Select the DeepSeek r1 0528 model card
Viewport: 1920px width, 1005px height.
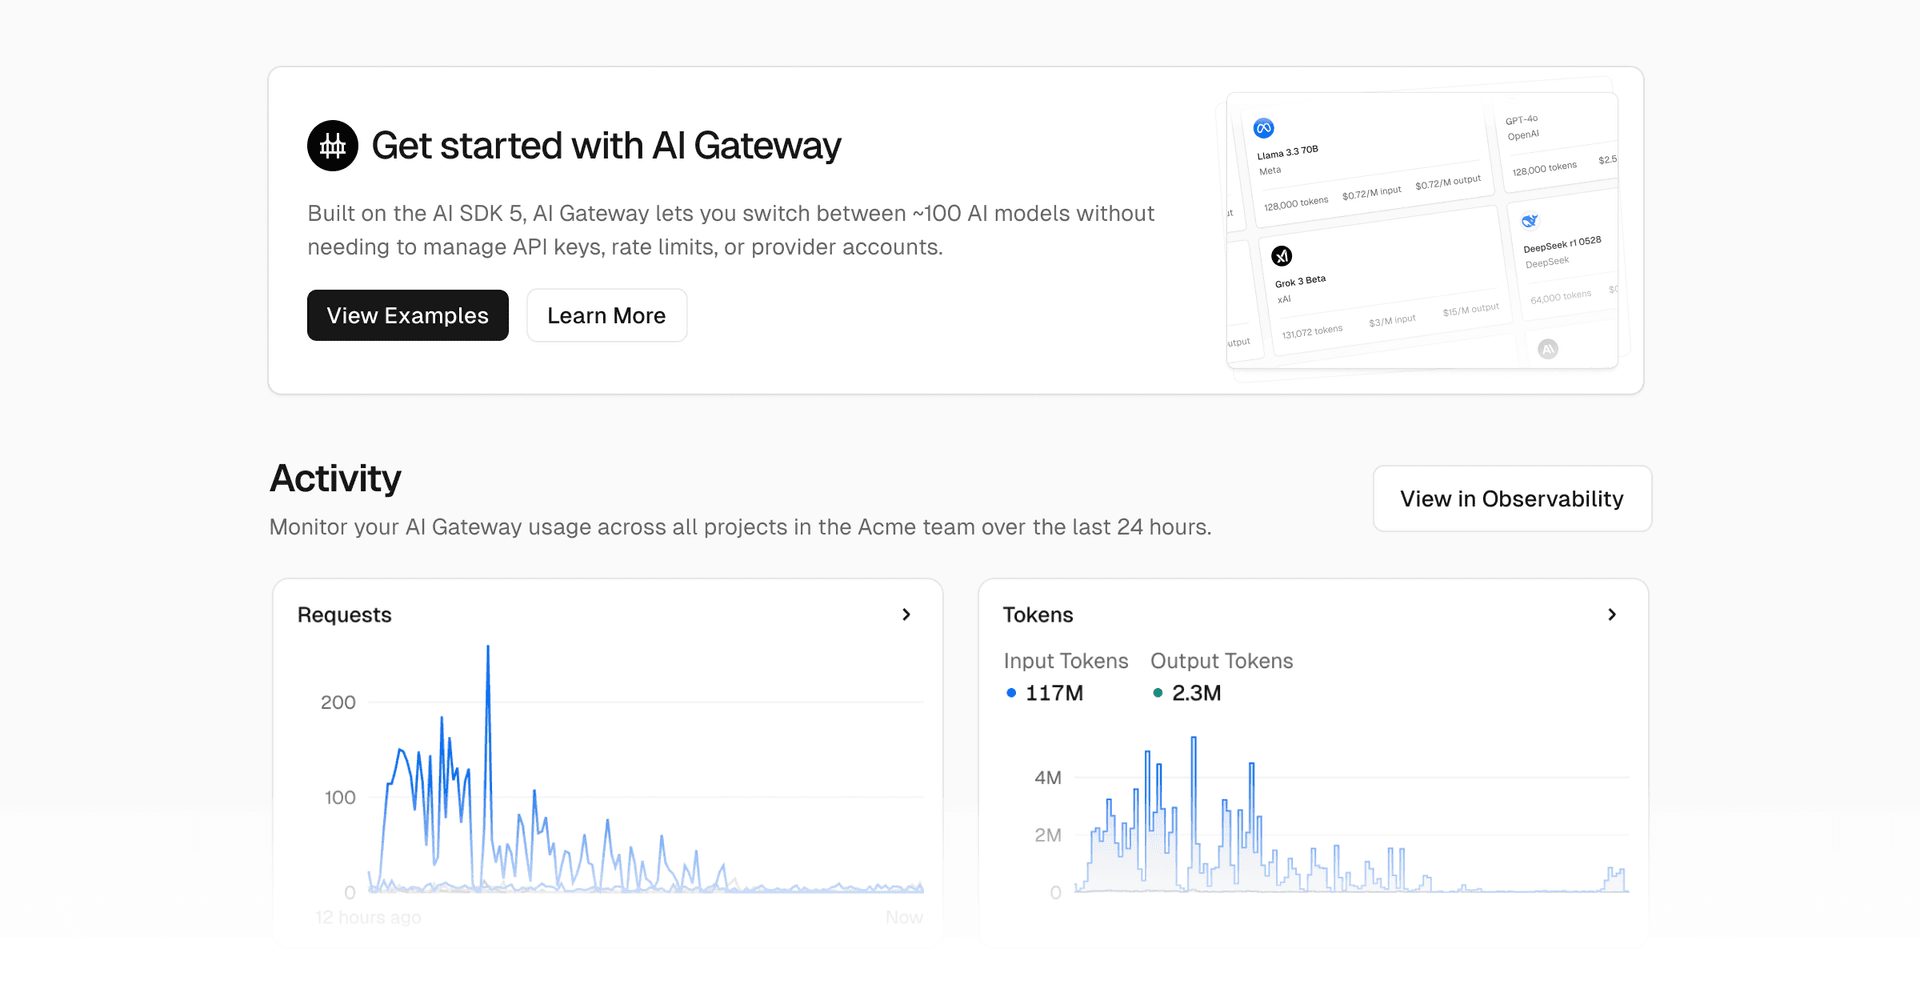point(1562,262)
